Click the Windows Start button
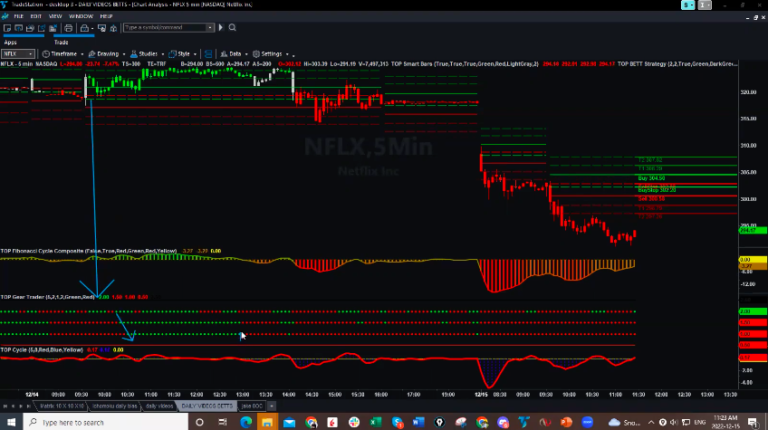Screen dimensions: 768x430 click(x=9, y=423)
